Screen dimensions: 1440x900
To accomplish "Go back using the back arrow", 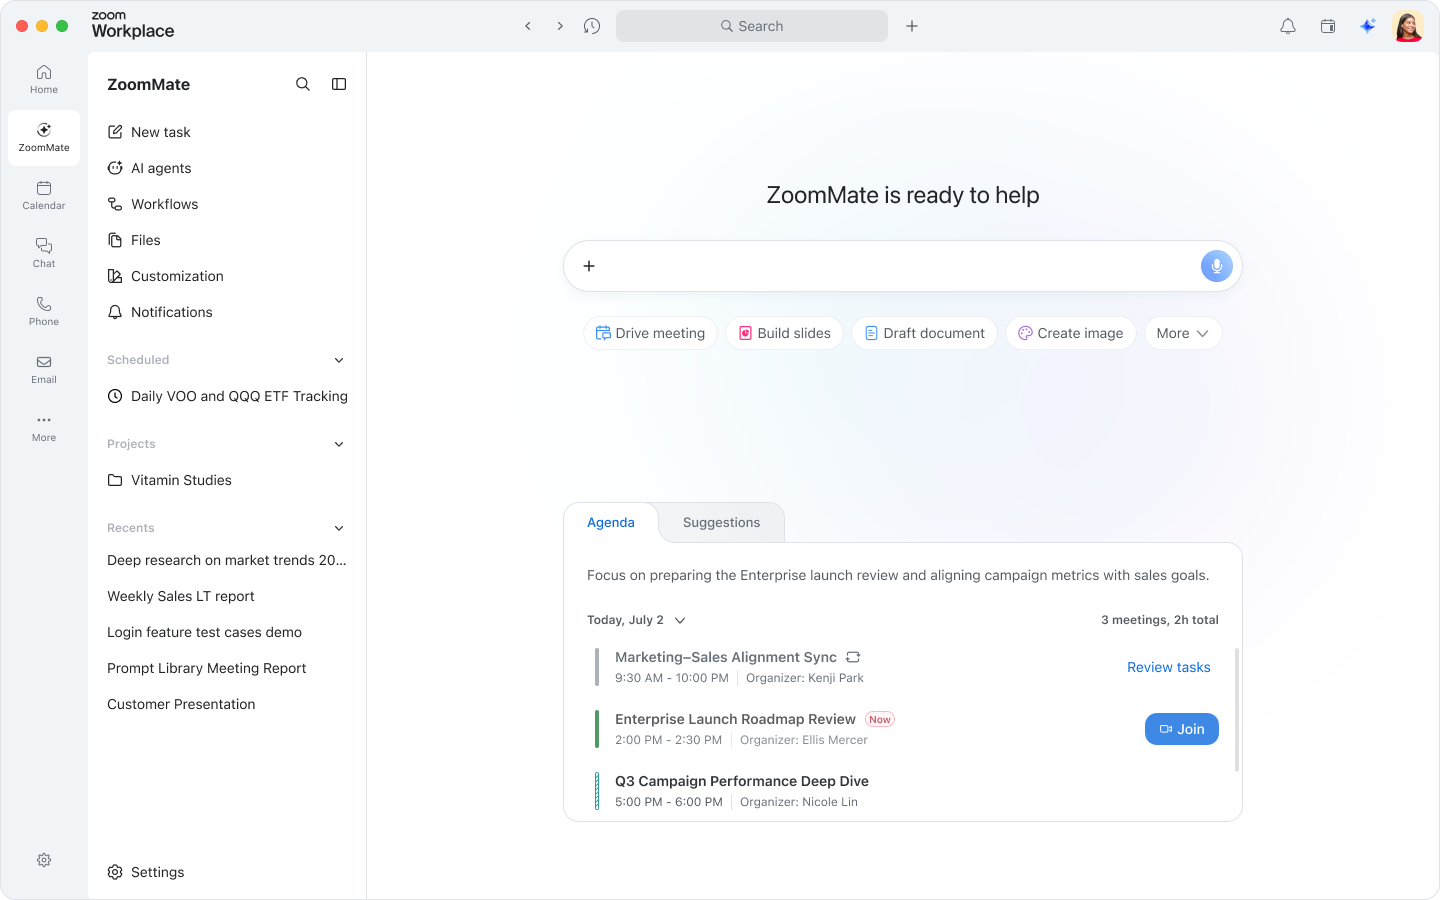I will tap(528, 26).
